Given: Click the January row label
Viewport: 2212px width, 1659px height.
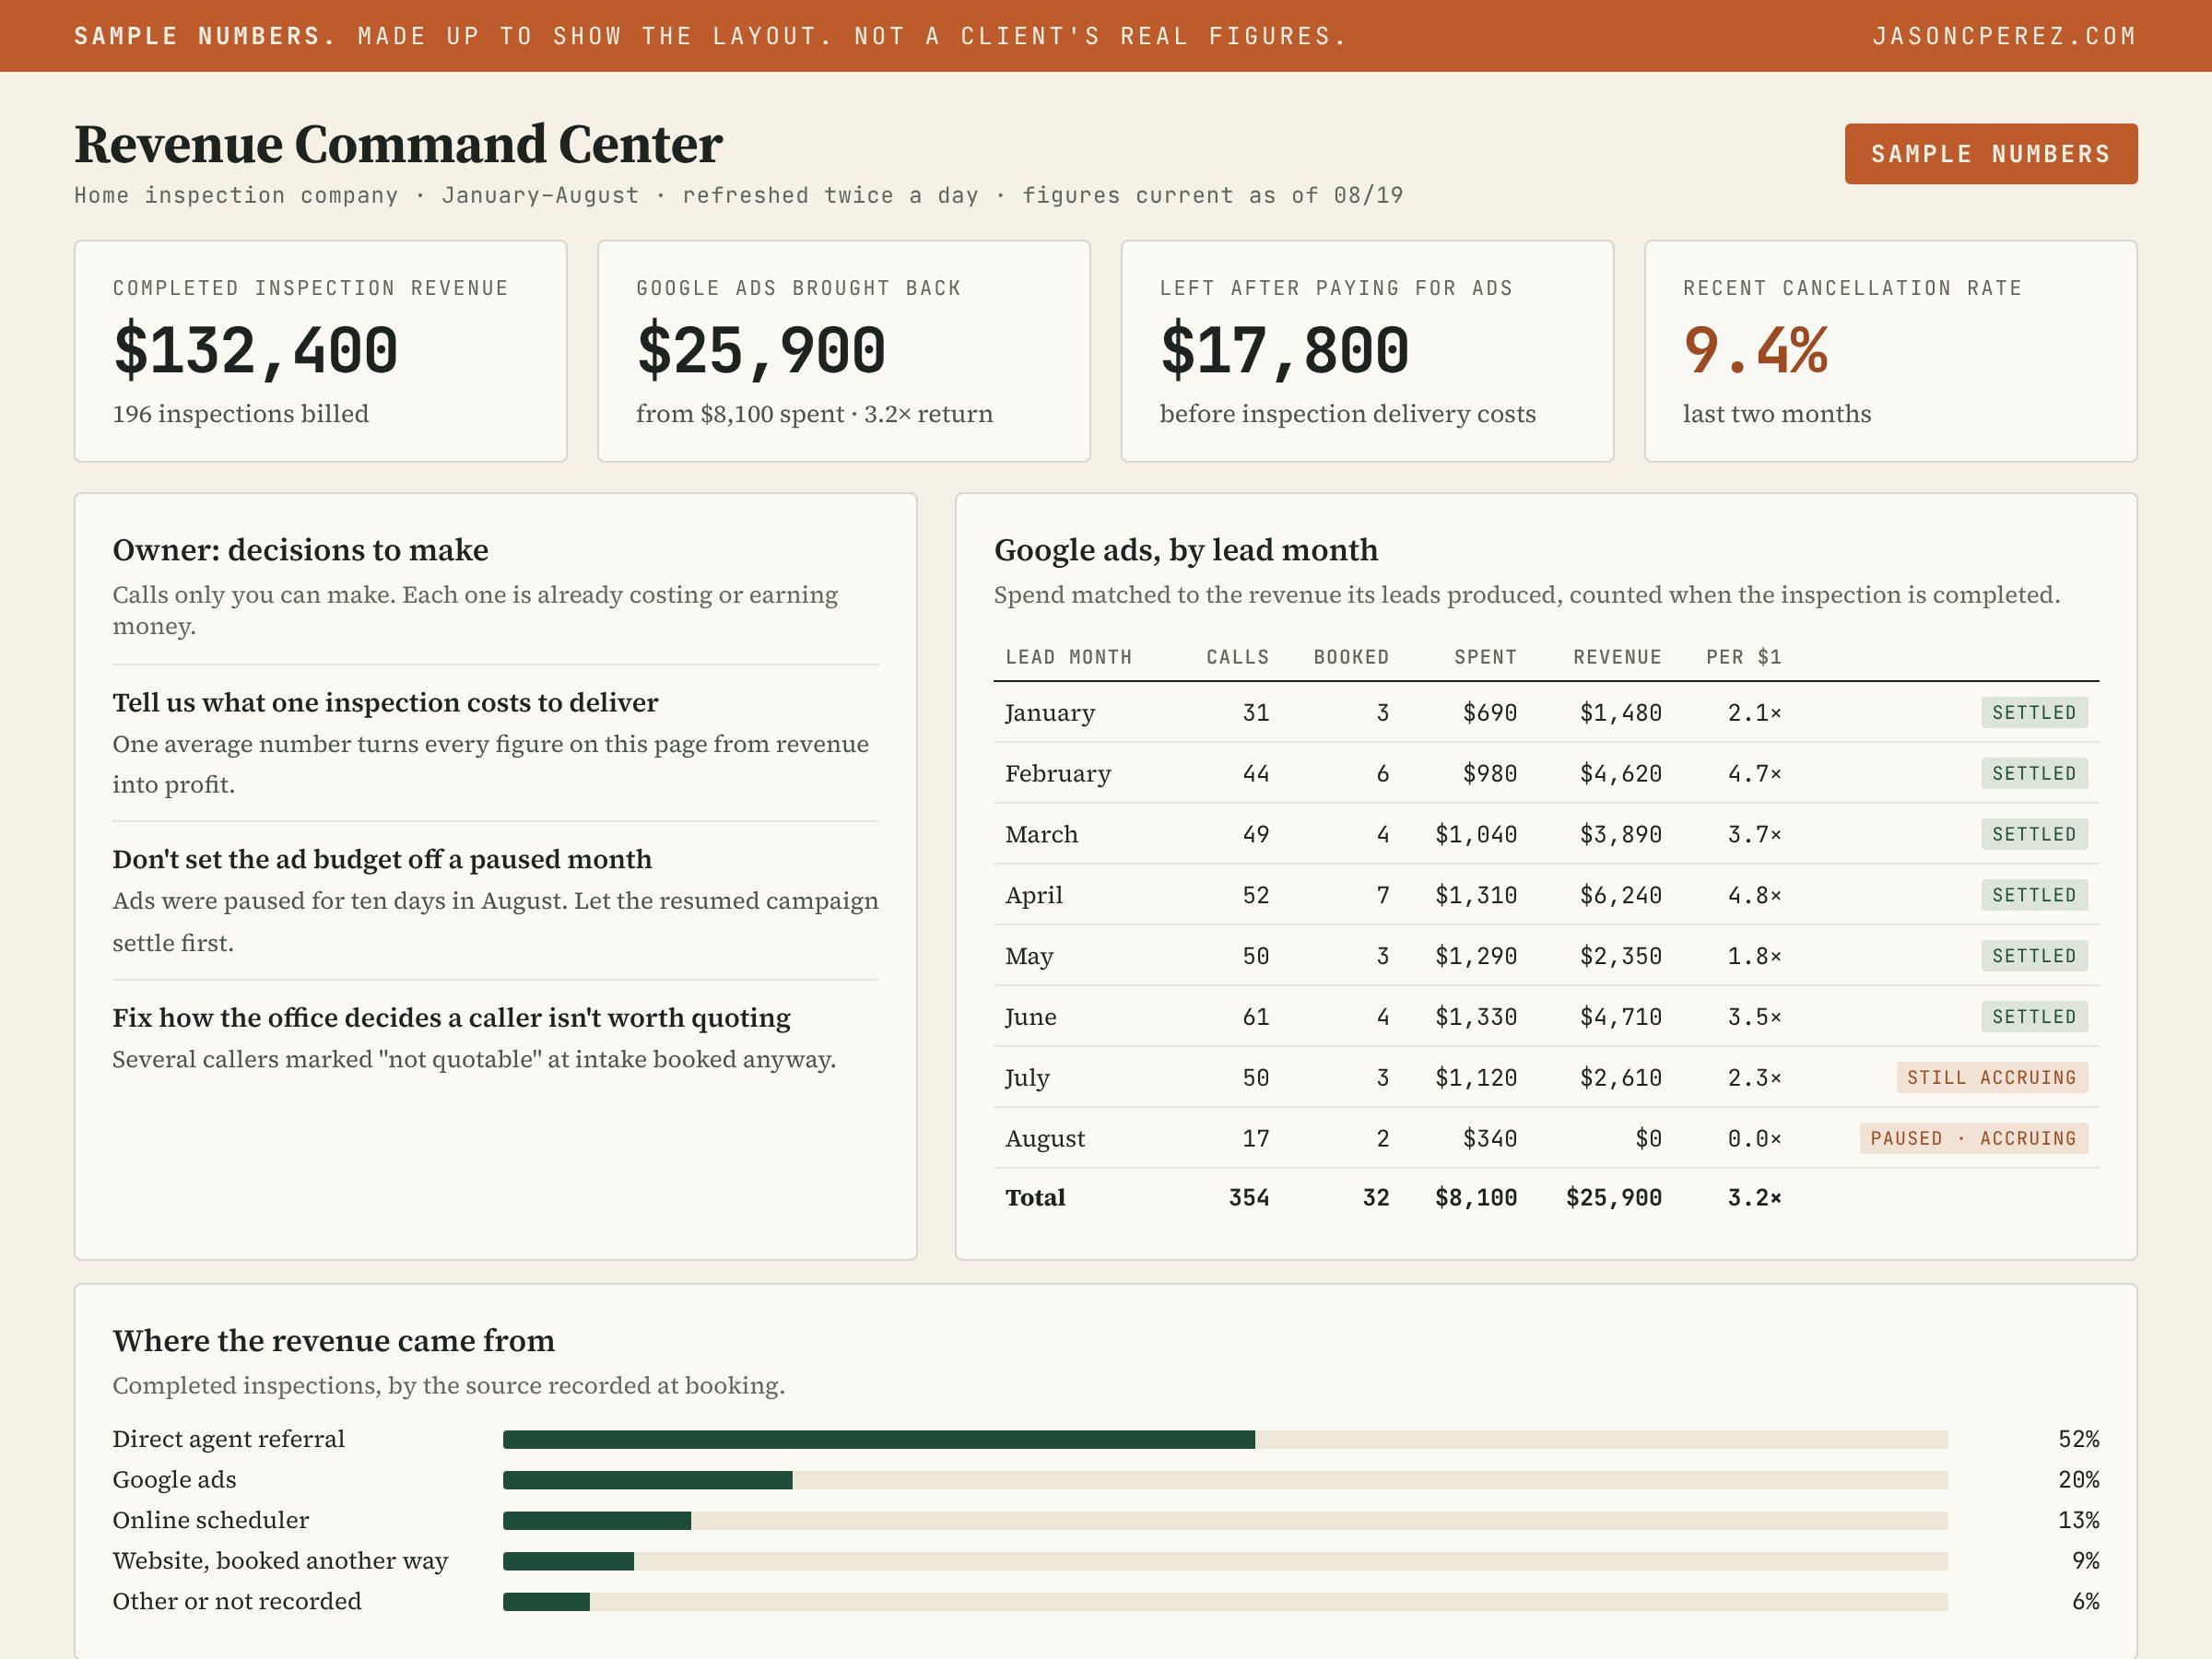Looking at the screenshot, I should point(1050,713).
